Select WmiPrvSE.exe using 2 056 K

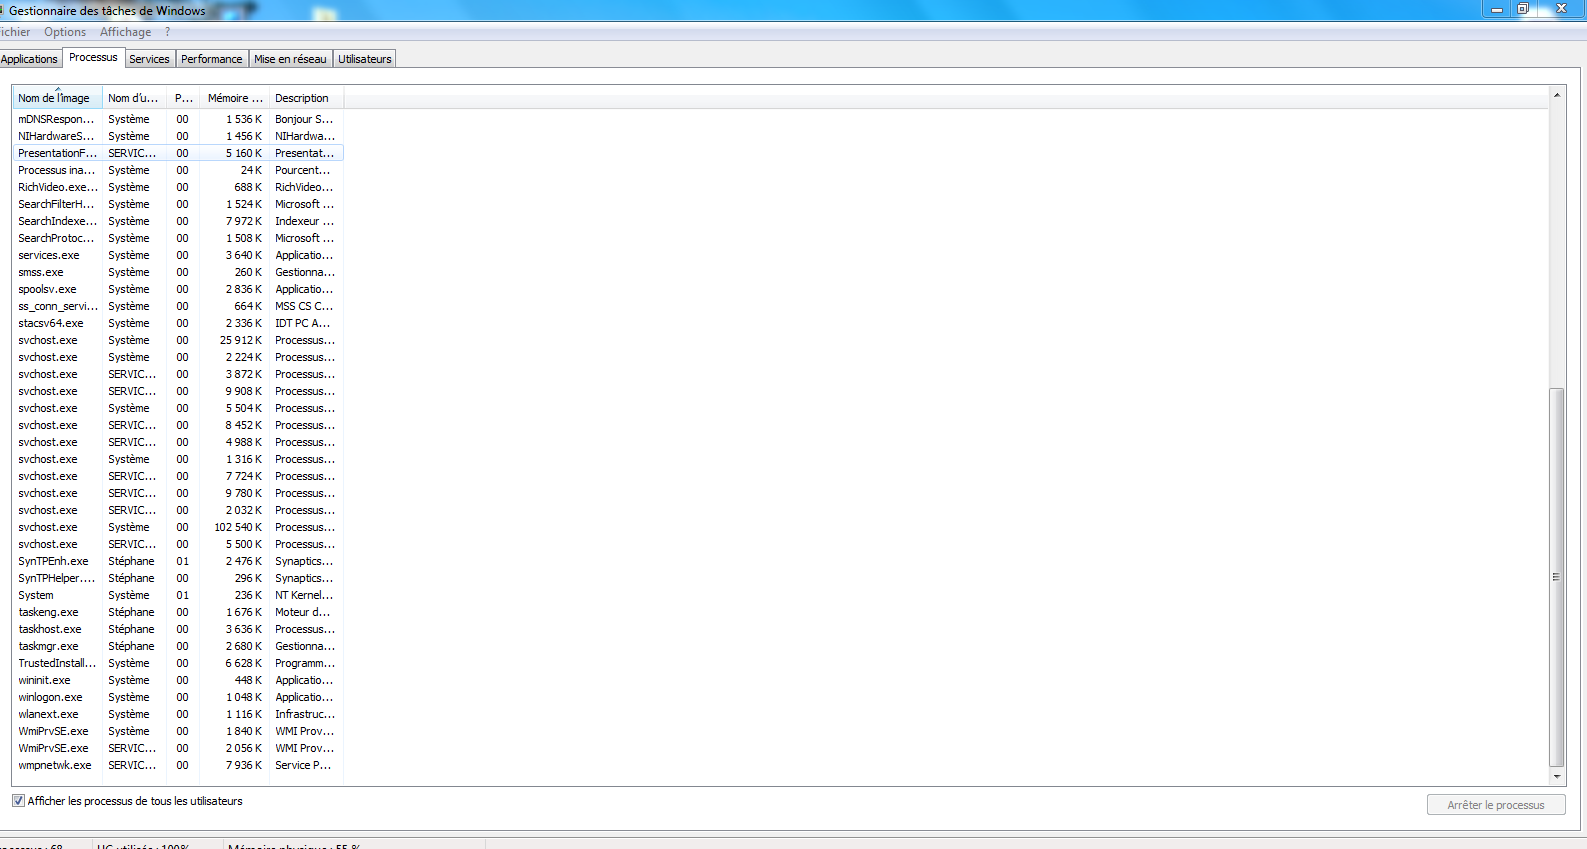tap(178, 748)
